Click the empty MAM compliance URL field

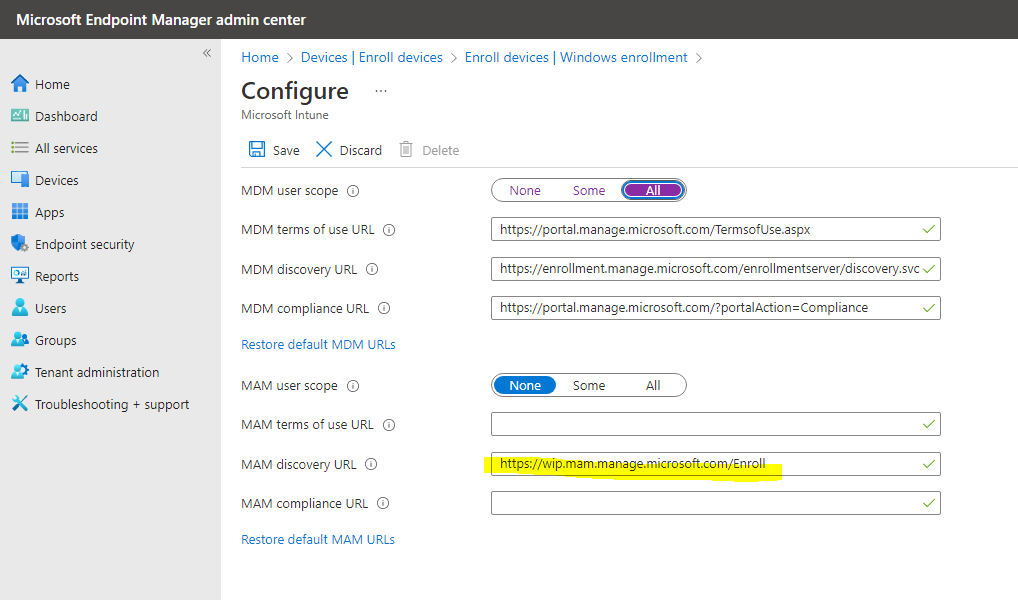click(x=715, y=503)
